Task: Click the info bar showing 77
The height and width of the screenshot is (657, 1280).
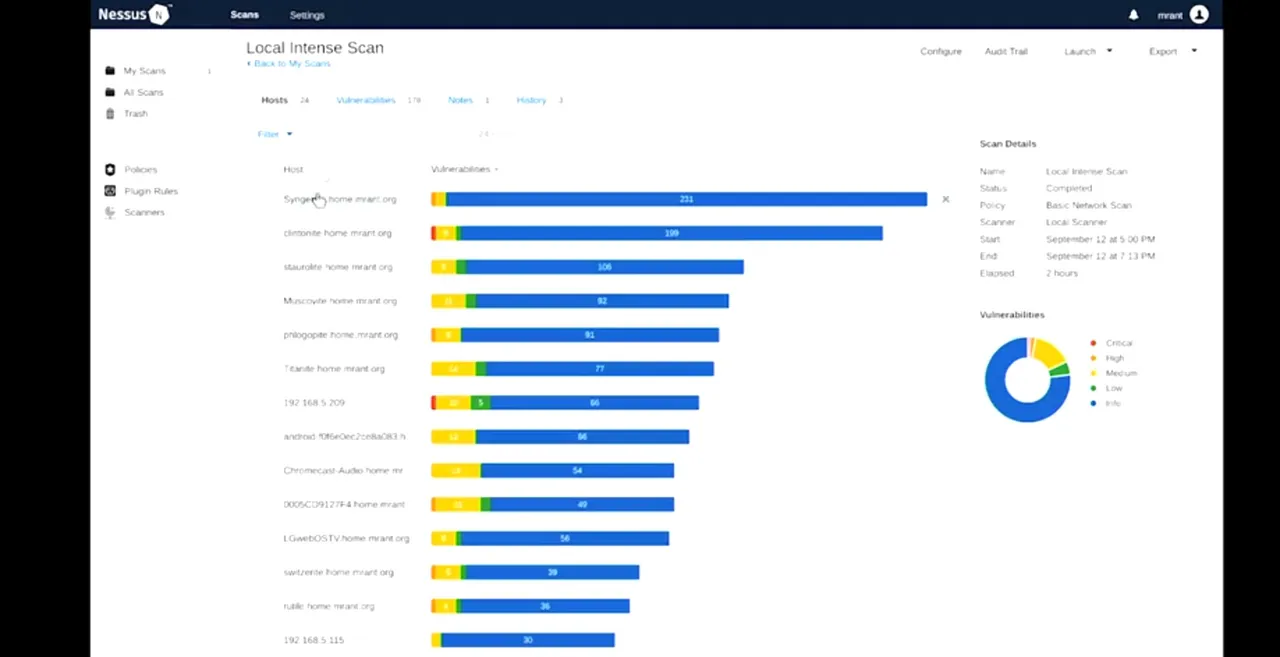Action: (x=600, y=369)
